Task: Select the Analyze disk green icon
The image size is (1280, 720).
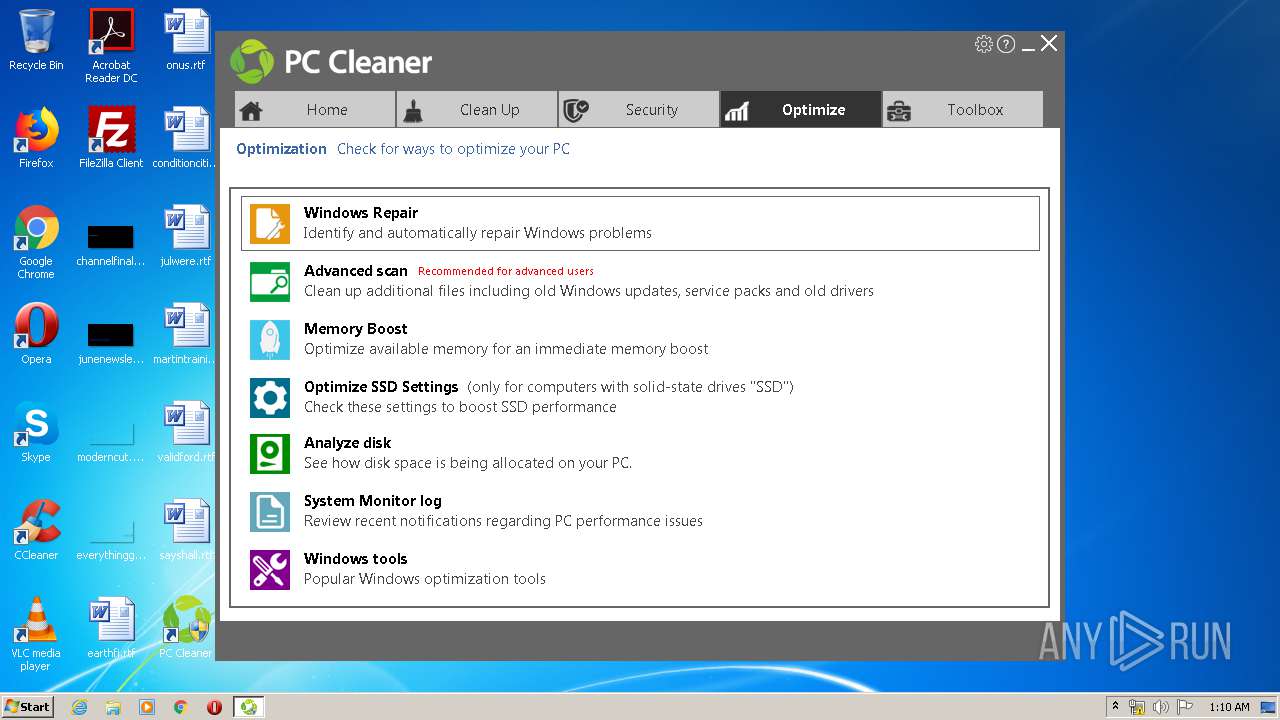Action: [x=270, y=454]
